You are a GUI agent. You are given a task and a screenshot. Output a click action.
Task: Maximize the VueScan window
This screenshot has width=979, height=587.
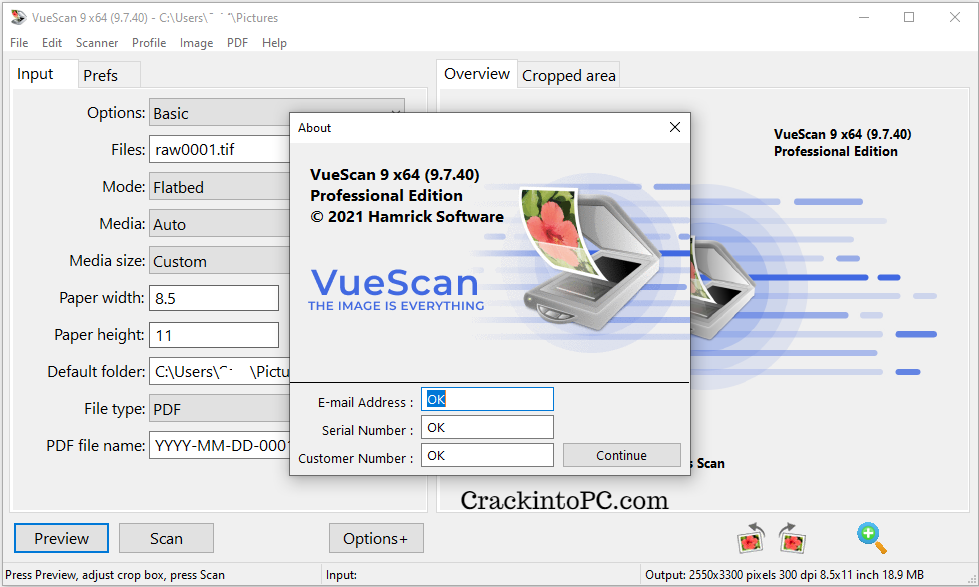909,17
